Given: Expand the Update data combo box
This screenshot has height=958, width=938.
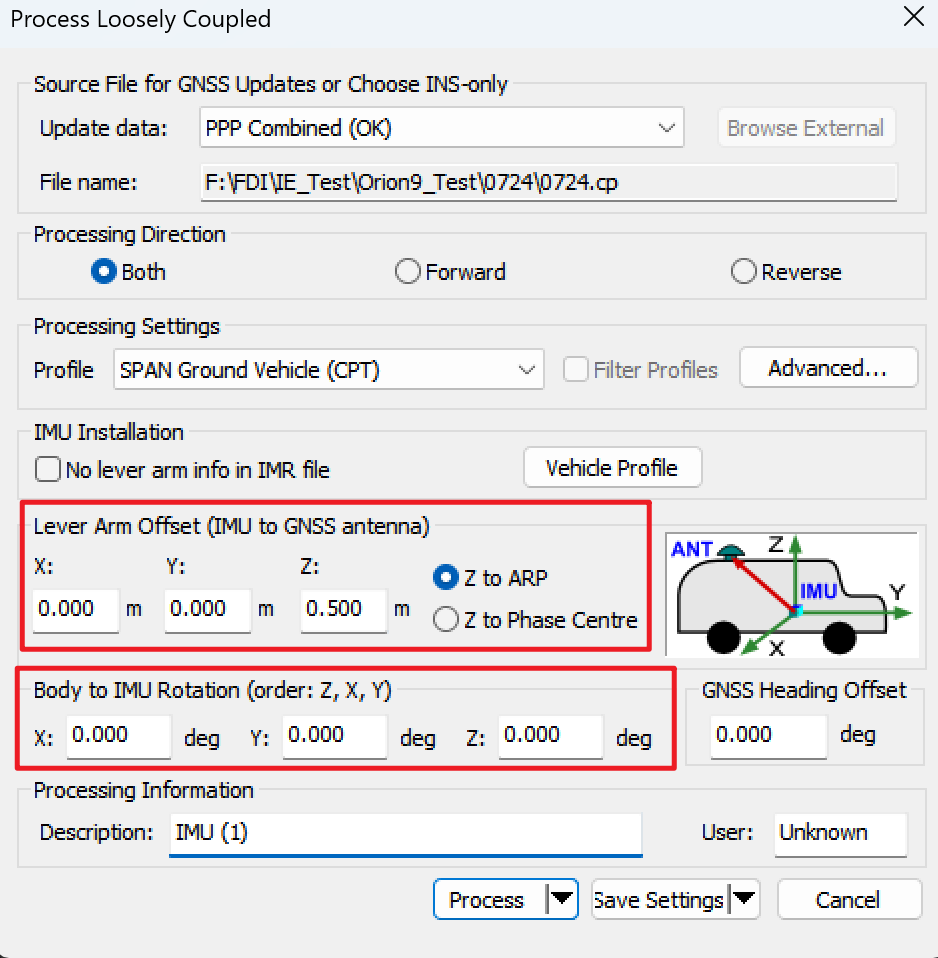Looking at the screenshot, I should 441,128.
